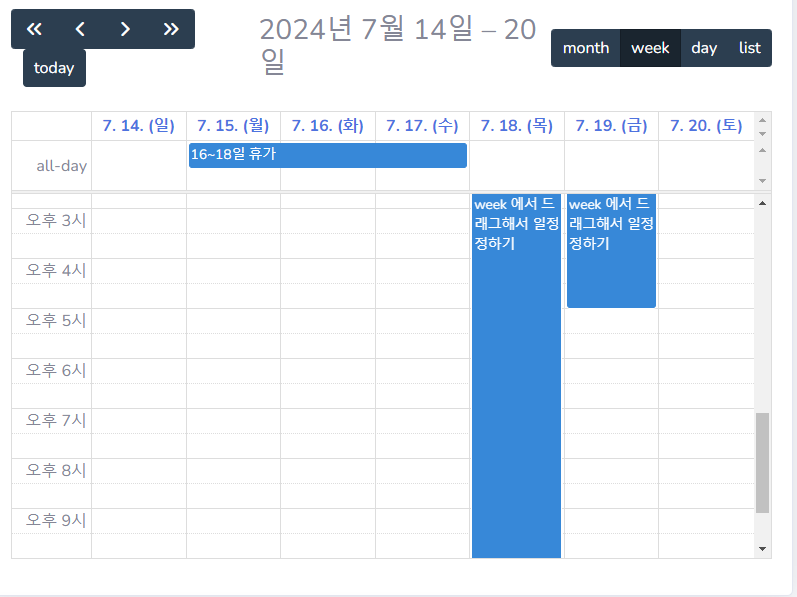Image resolution: width=797 pixels, height=597 pixels.
Task: Click the today button
Action: pos(54,68)
